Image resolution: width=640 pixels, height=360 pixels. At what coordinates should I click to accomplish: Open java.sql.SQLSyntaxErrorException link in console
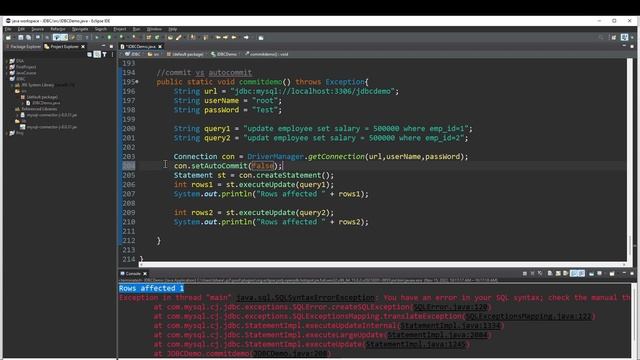(305, 298)
